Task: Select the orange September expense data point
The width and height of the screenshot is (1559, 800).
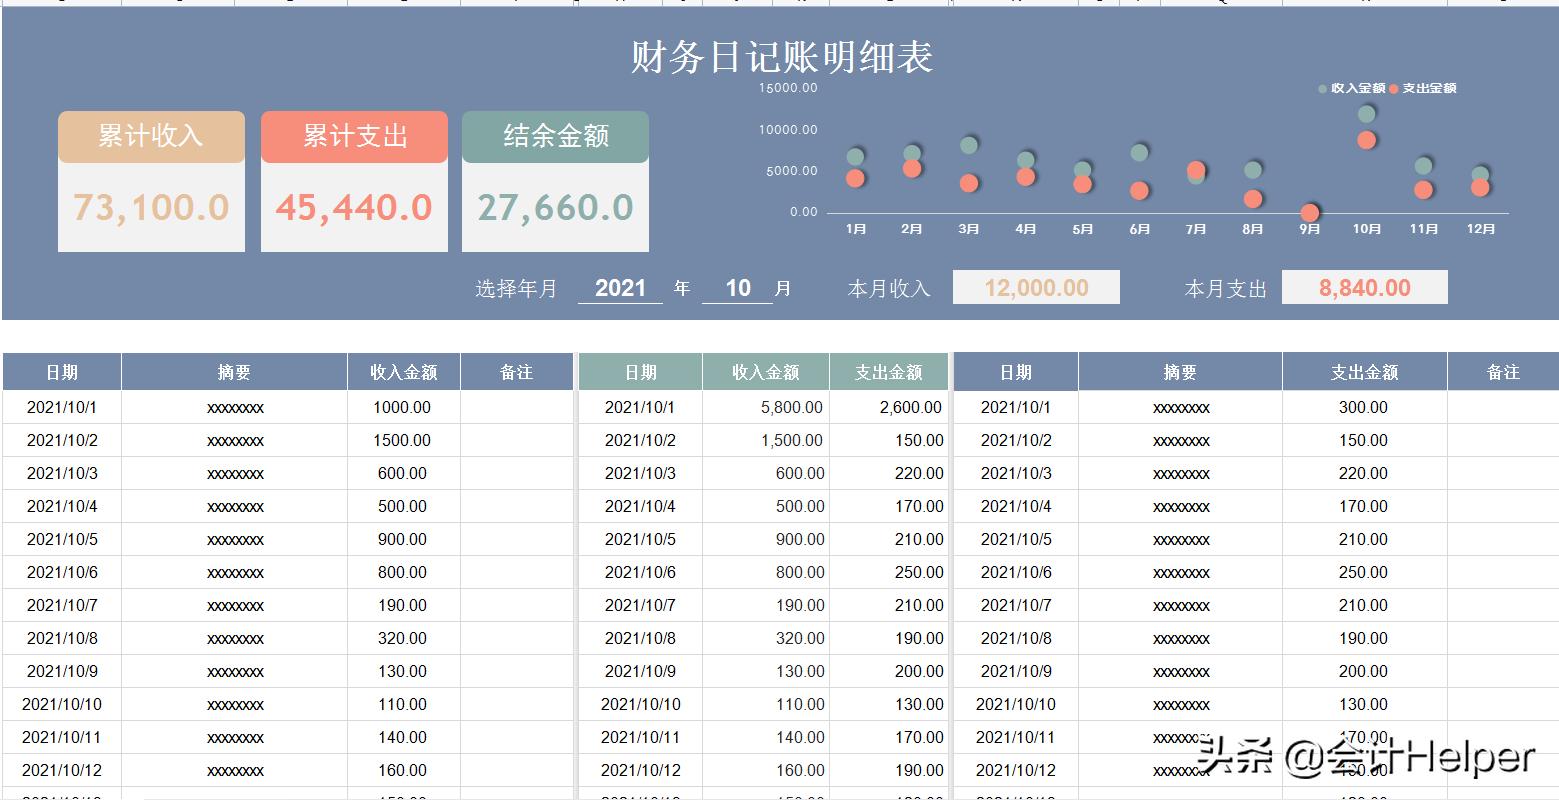Action: tap(1308, 212)
